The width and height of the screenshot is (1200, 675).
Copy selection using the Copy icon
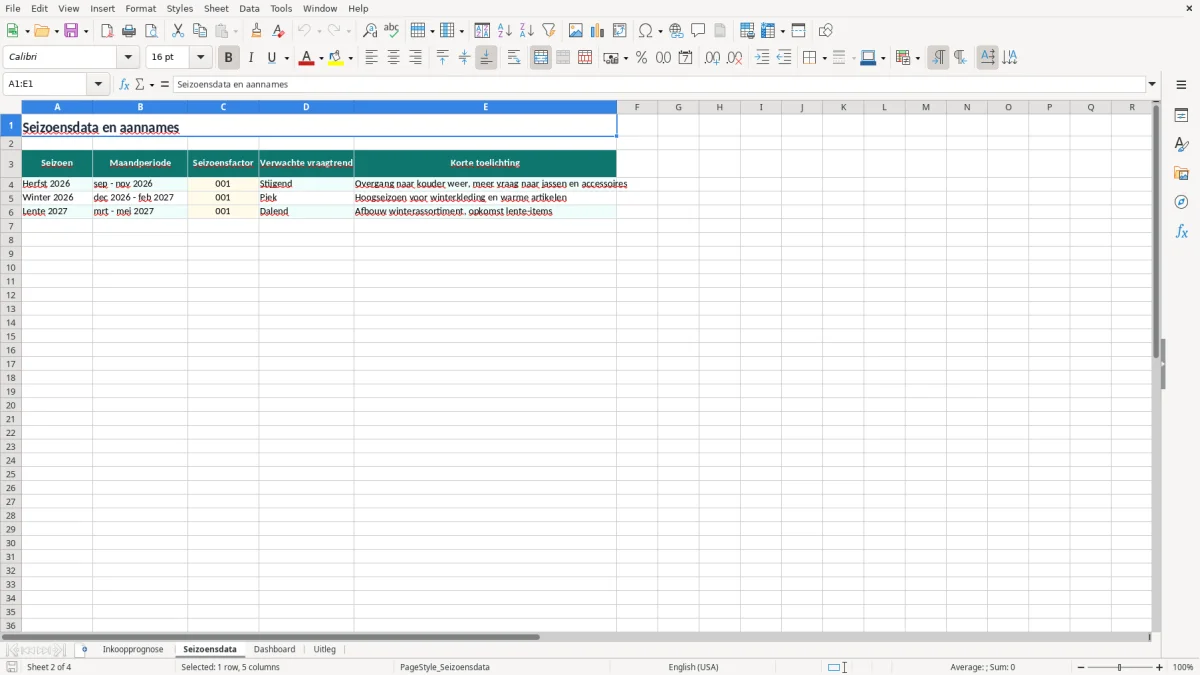click(x=200, y=31)
